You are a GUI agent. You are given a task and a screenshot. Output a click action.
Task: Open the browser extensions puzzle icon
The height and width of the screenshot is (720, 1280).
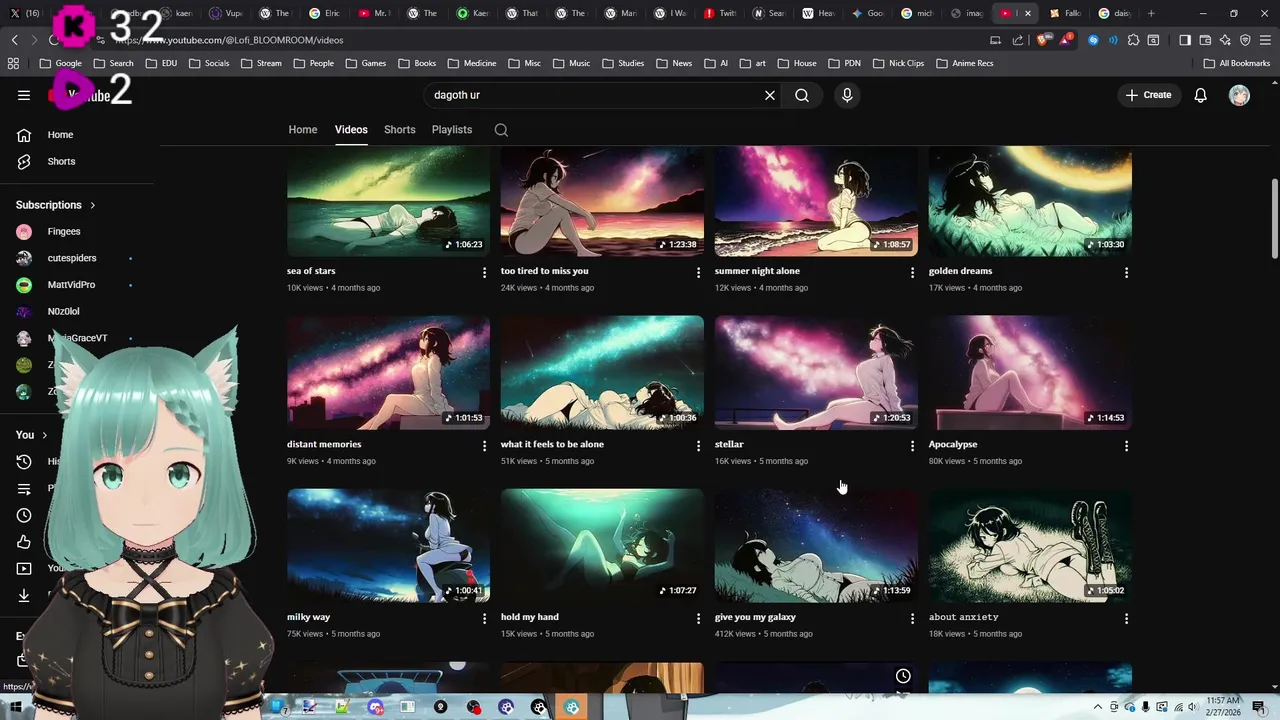(1133, 40)
